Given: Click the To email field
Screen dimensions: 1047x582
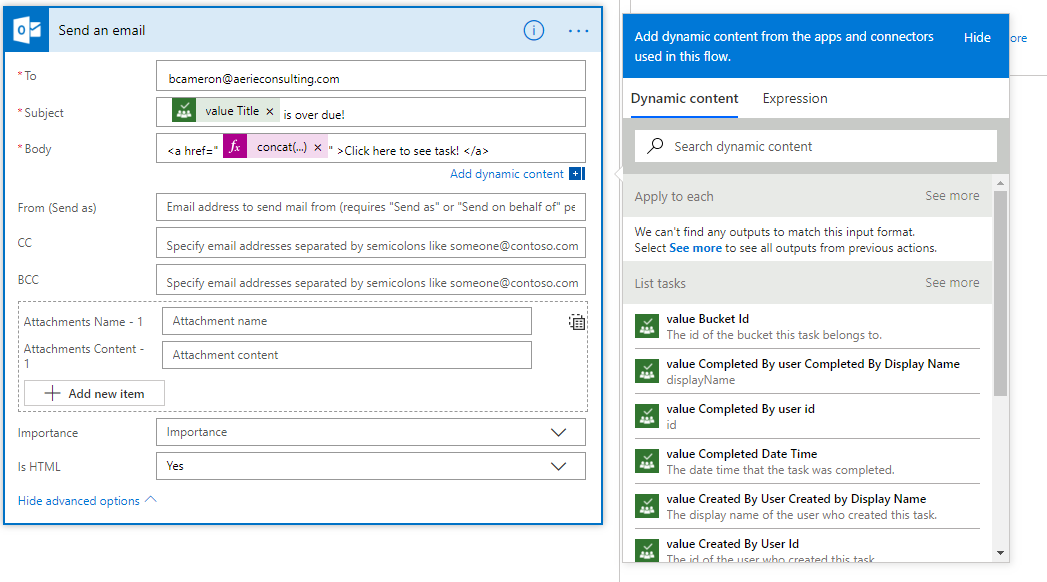Looking at the screenshot, I should pyautogui.click(x=371, y=75).
